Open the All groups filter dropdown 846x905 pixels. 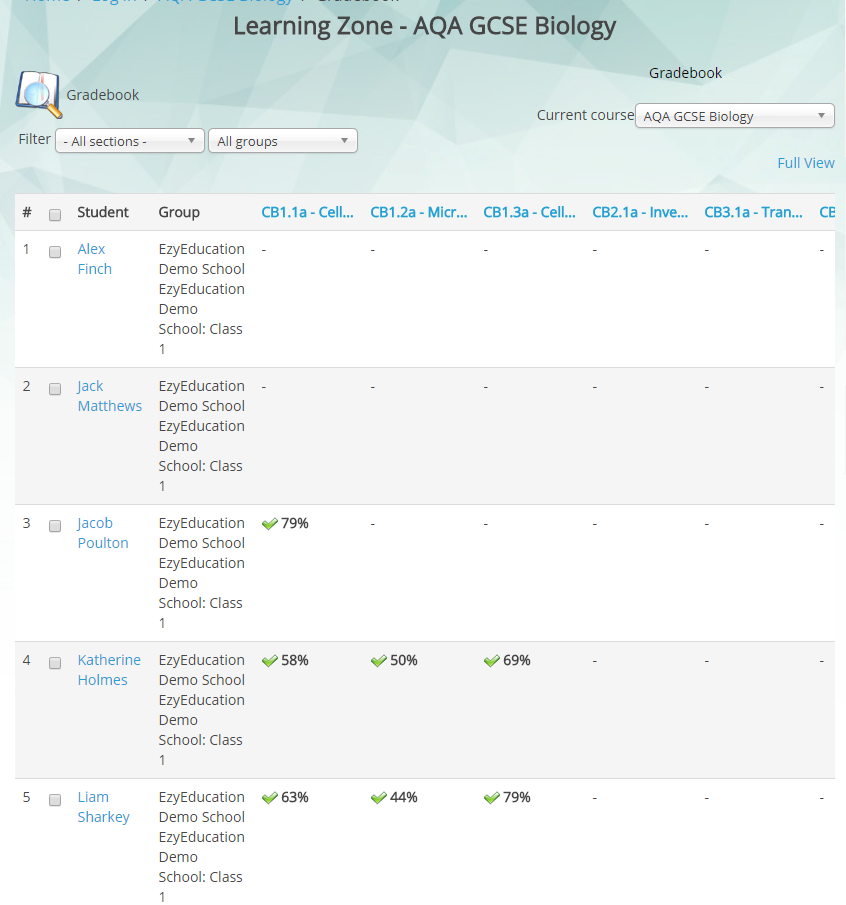coord(283,141)
